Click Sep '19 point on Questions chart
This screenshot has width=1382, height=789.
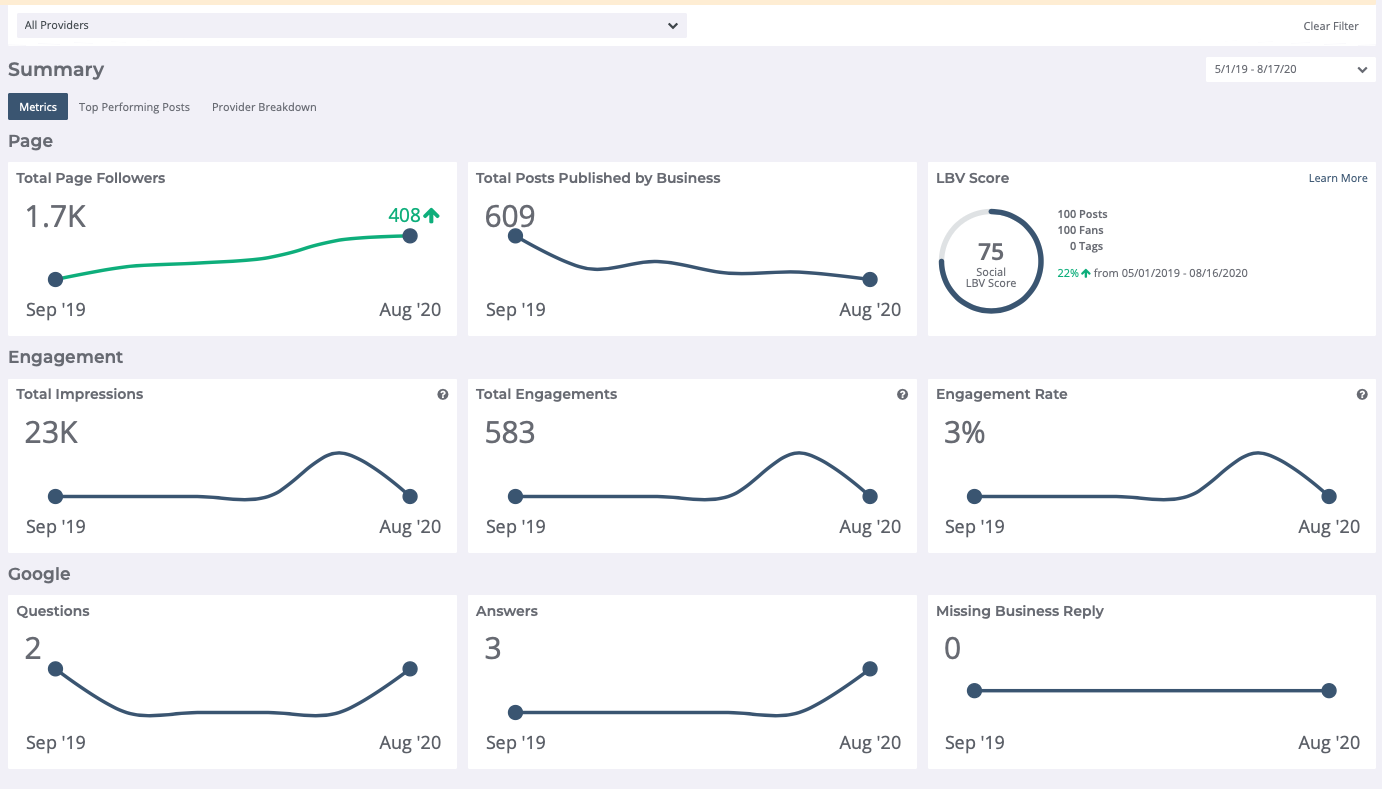(55, 669)
